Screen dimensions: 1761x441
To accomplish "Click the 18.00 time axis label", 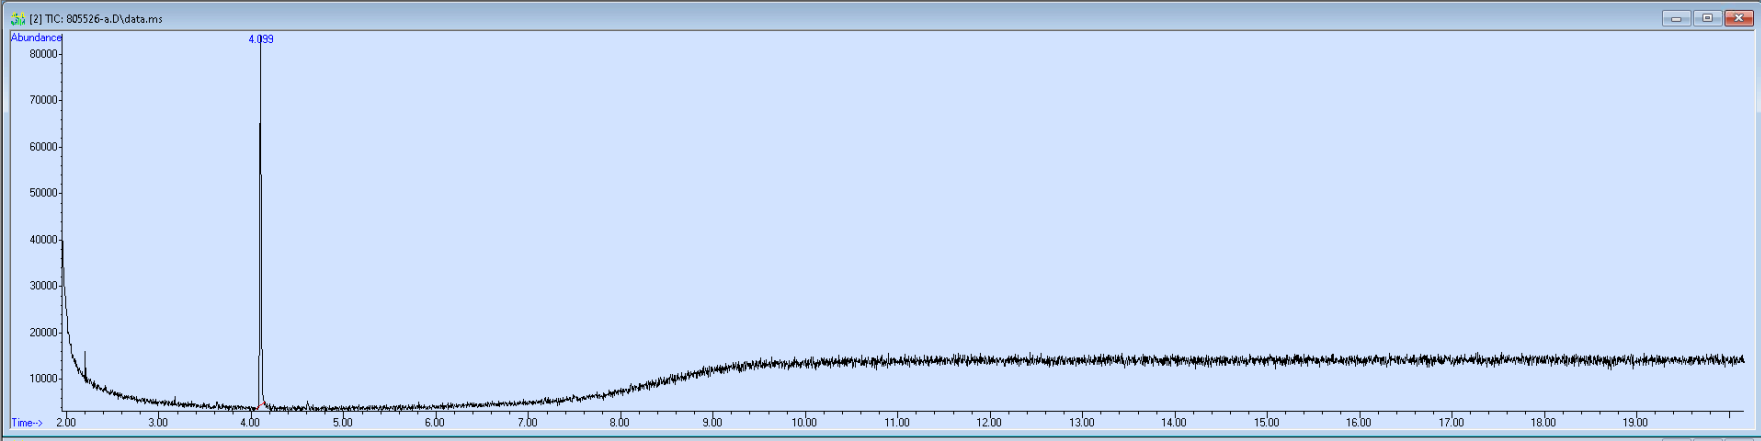I will pos(1543,423).
